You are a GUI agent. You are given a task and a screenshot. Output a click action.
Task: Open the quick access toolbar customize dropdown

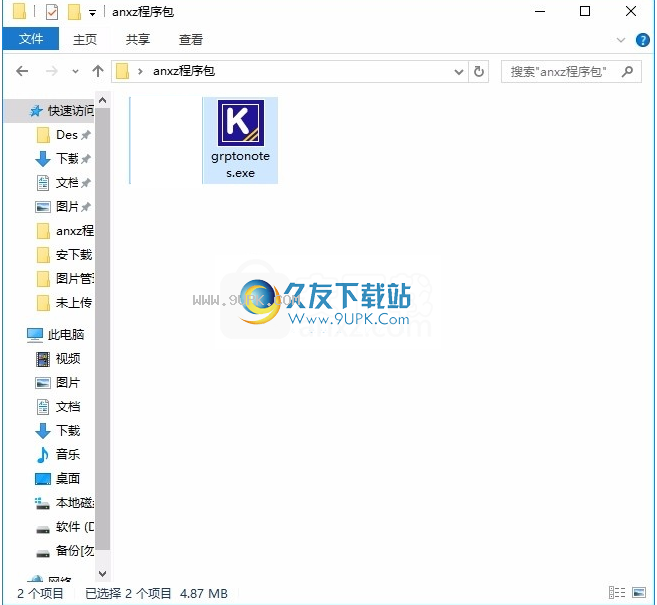pos(93,13)
